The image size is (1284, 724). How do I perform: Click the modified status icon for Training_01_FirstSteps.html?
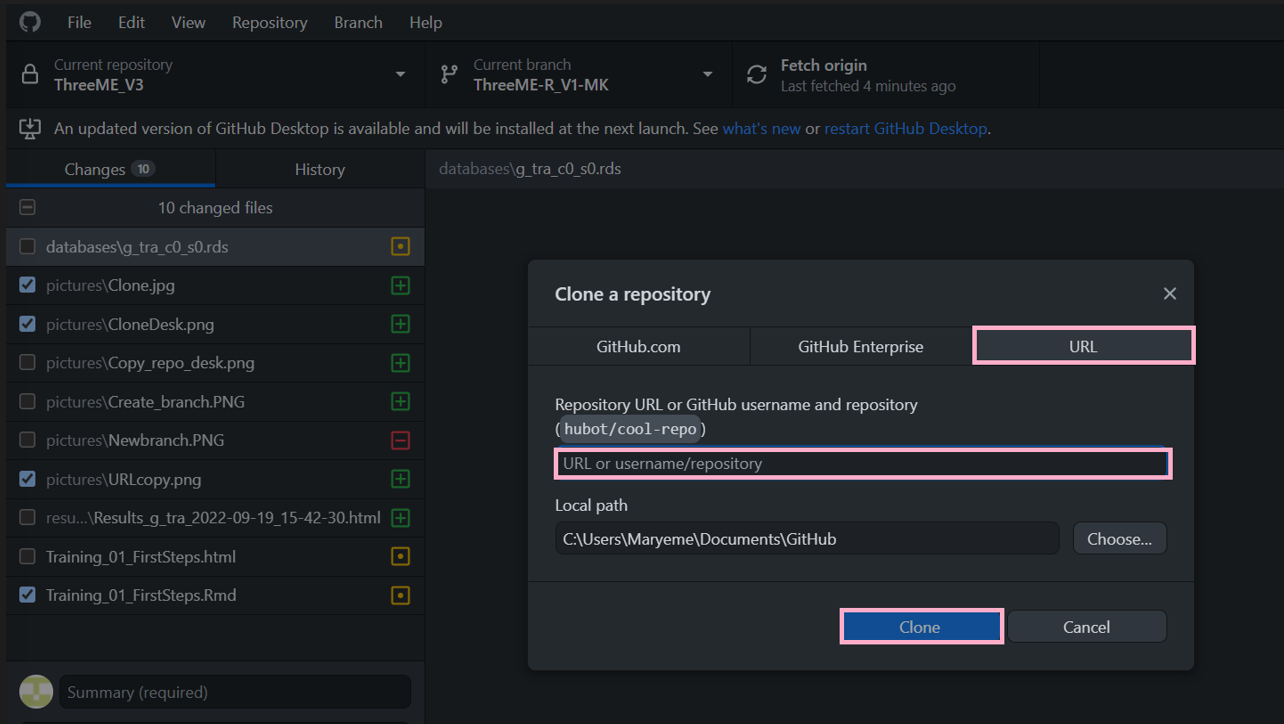click(x=400, y=557)
